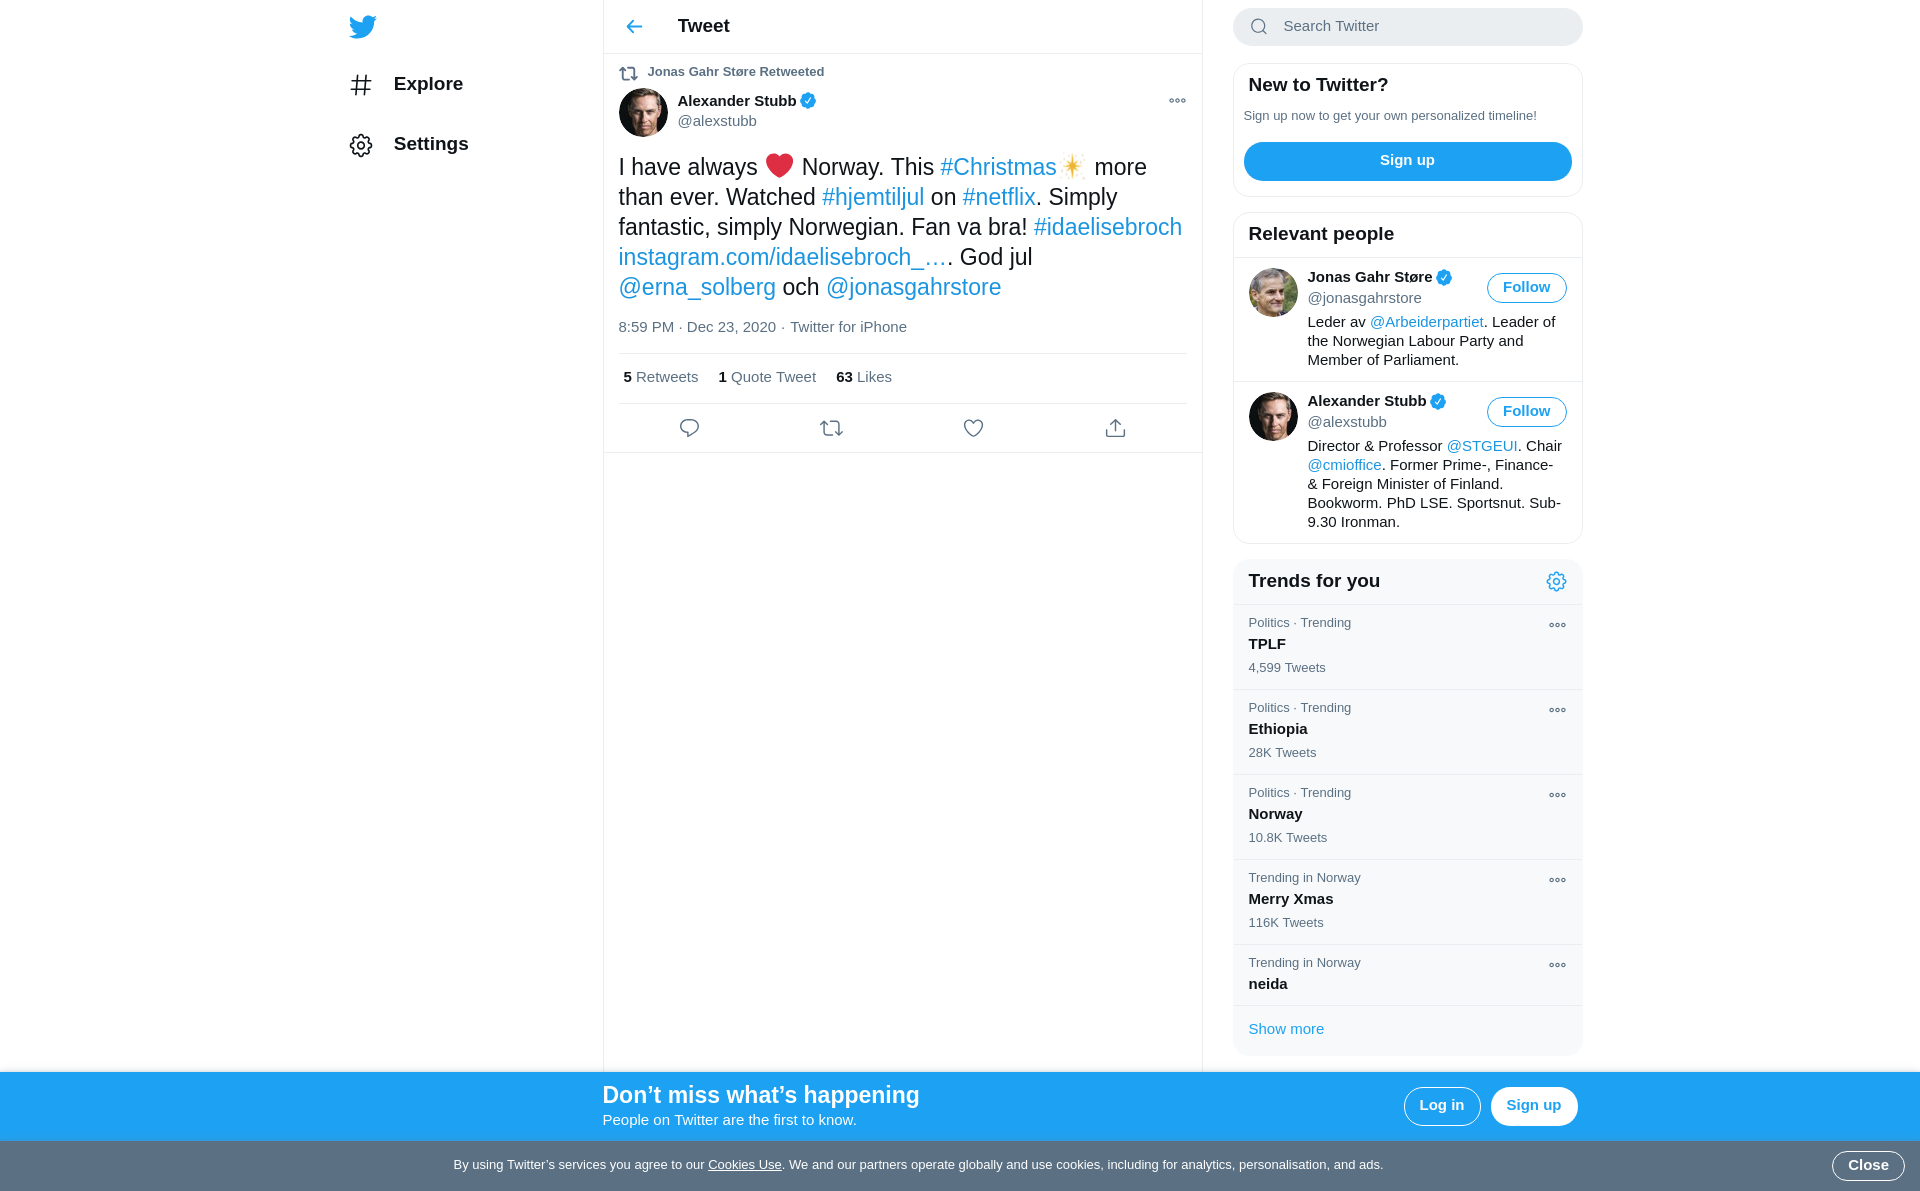The image size is (1920, 1191).
Task: Follow Alexander Stubb
Action: pos(1526,412)
